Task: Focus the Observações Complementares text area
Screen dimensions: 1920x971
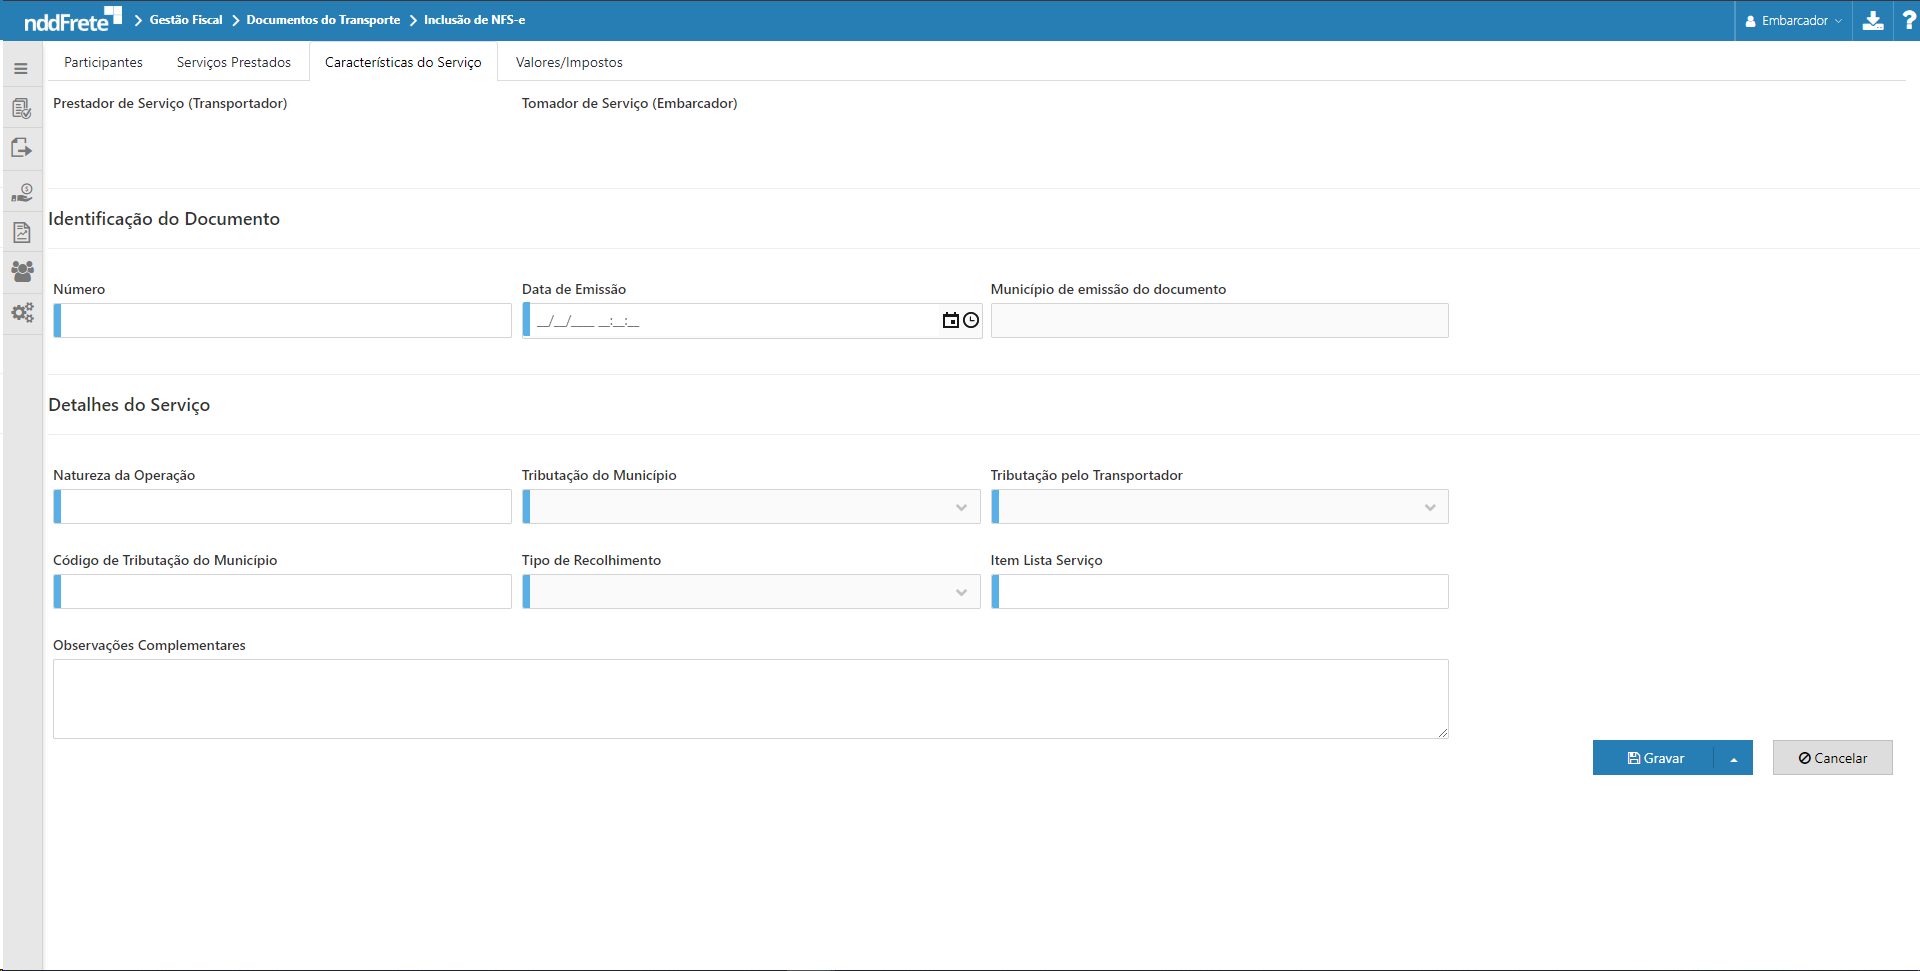Action: (750, 699)
